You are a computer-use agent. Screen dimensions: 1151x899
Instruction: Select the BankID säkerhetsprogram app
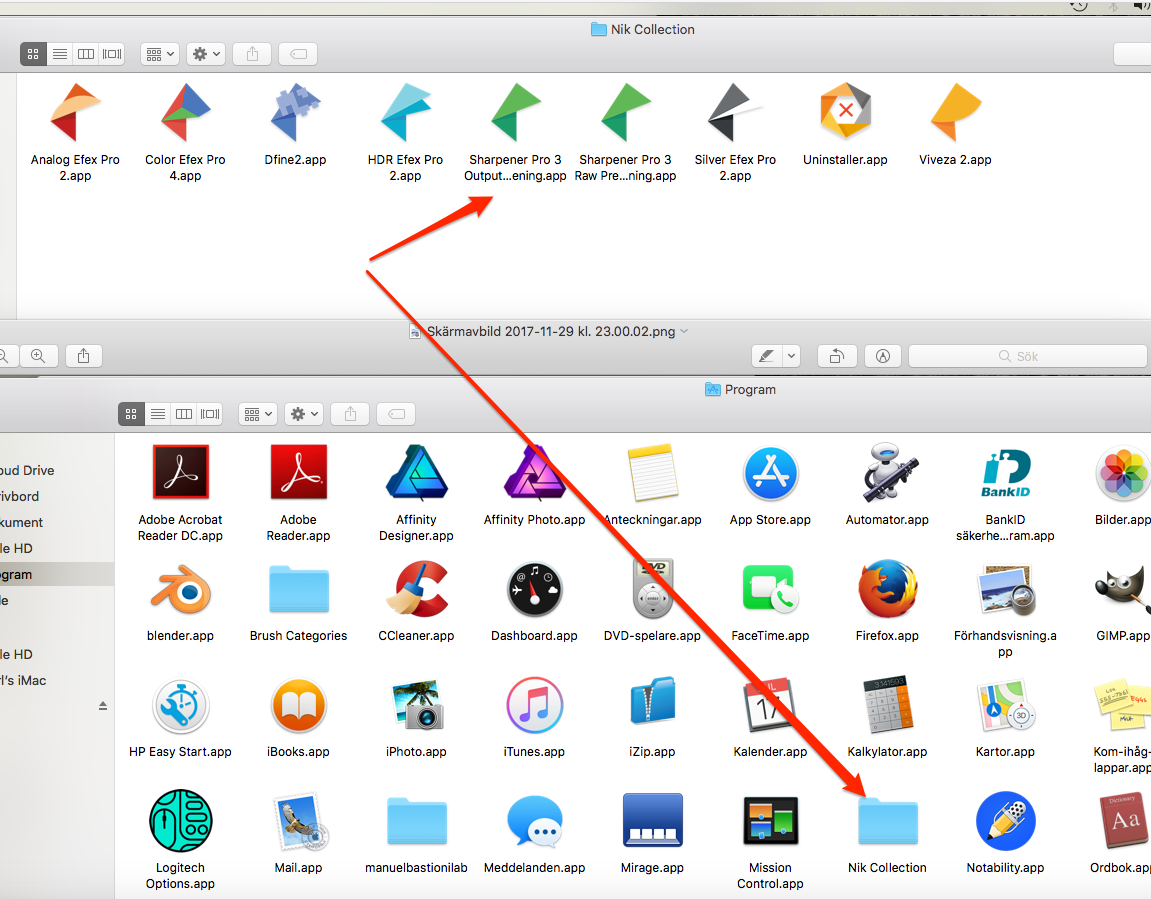[1006, 473]
